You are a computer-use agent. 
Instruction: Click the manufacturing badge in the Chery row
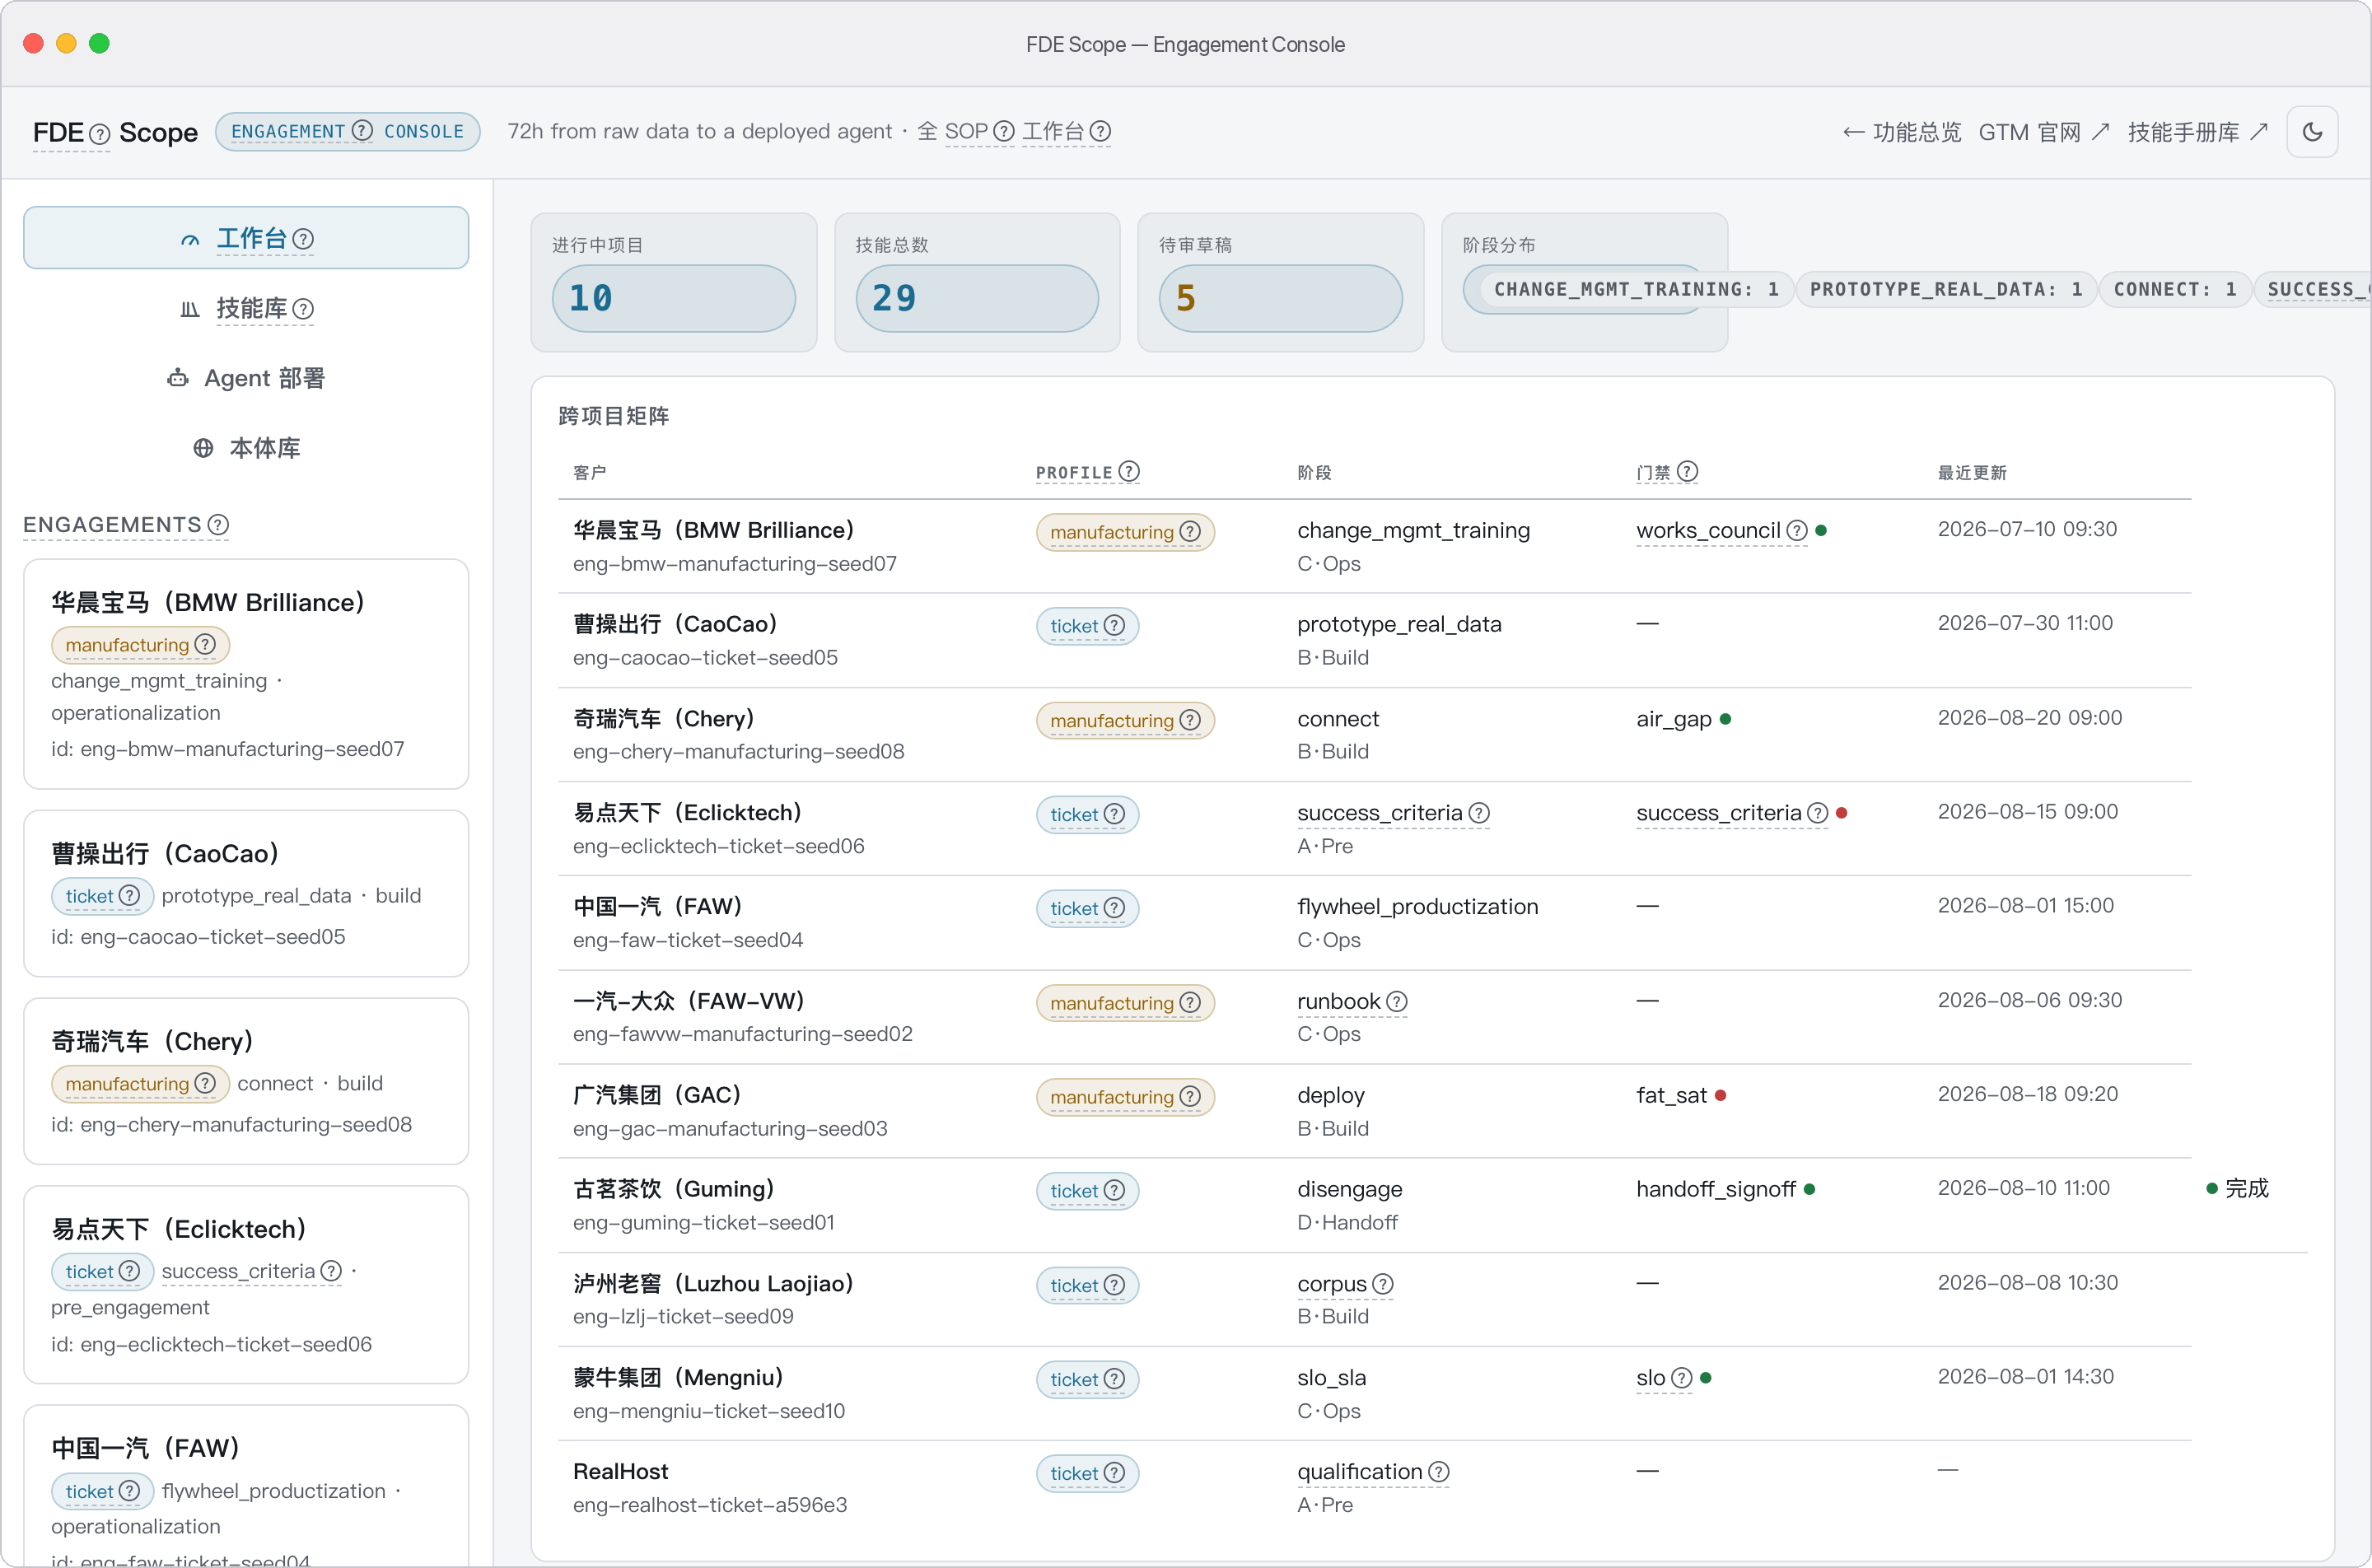[x=1125, y=721]
